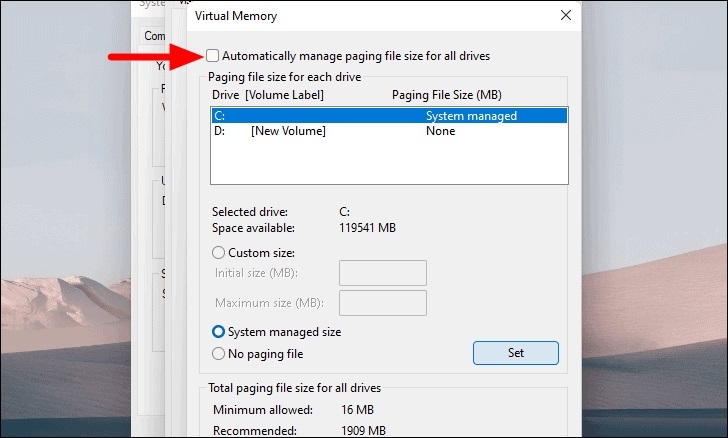728x438 pixels.
Task: Select the C: drive row
Action: (388, 116)
